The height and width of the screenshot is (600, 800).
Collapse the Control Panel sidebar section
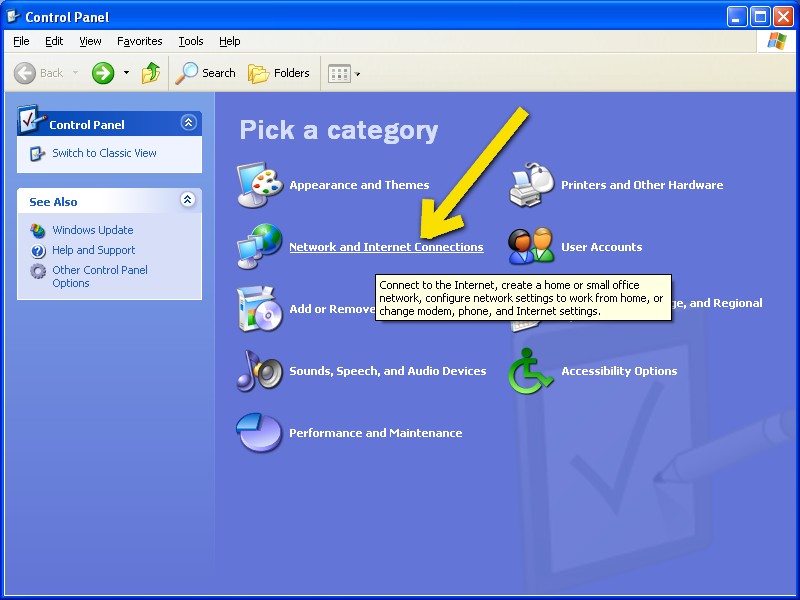click(x=188, y=123)
